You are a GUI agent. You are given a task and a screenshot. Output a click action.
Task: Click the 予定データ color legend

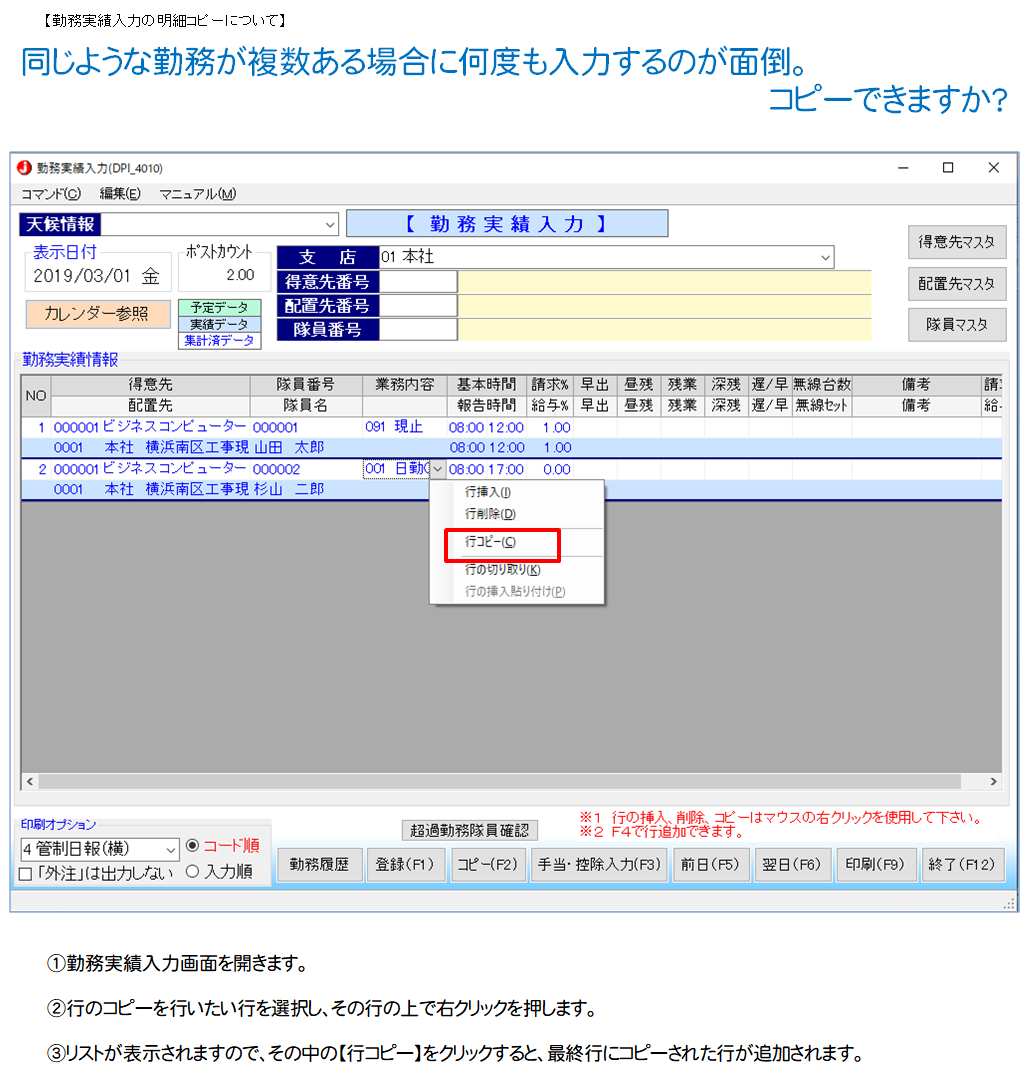(219, 308)
